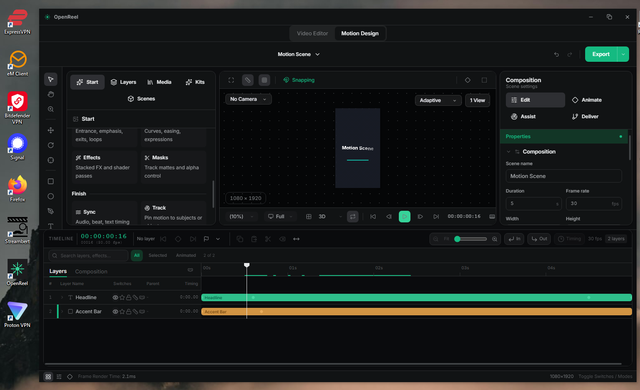
Task: Select the zoom magnifier tool in left toolbar
Action: 51,109
